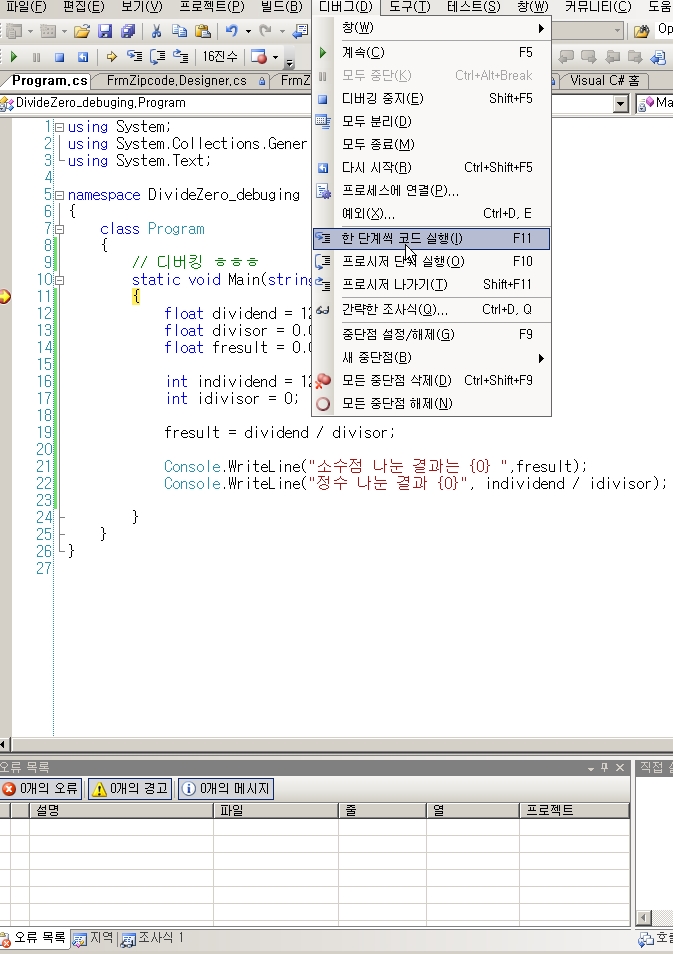Open 간략한 조사식(Q)... from Debug menu
Image resolution: width=673 pixels, height=954 pixels.
click(431, 310)
